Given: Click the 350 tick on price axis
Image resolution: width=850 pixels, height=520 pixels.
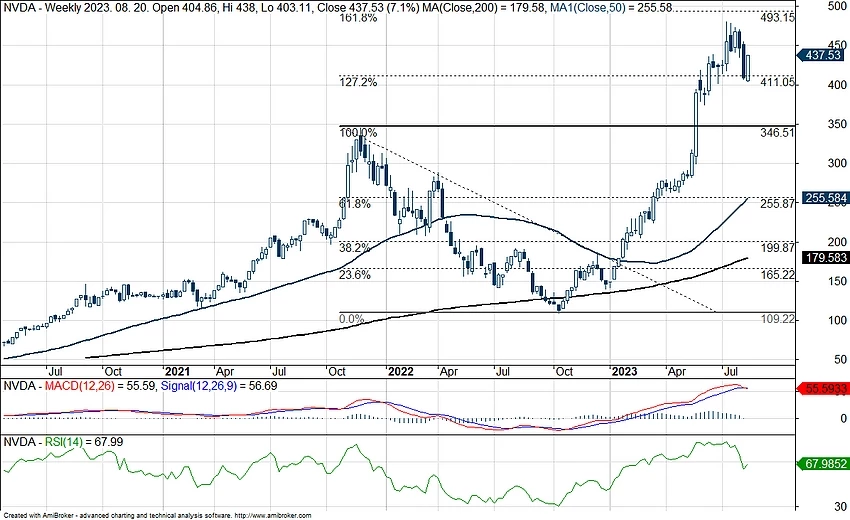Looking at the screenshot, I should pyautogui.click(x=837, y=124).
